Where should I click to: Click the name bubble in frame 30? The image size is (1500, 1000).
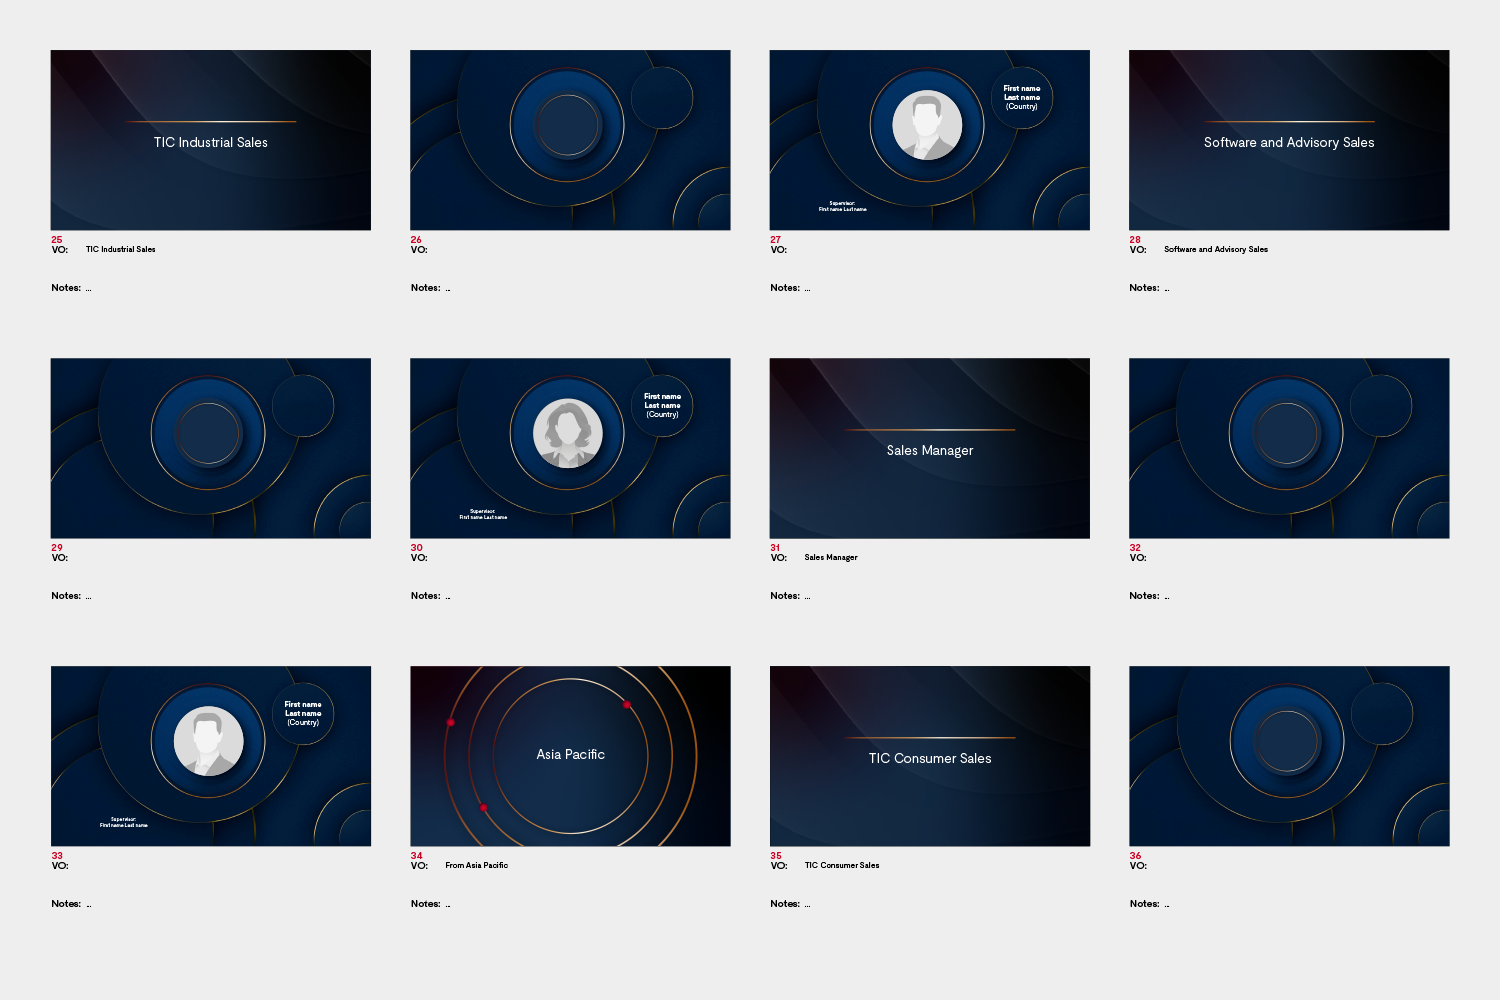[662, 406]
